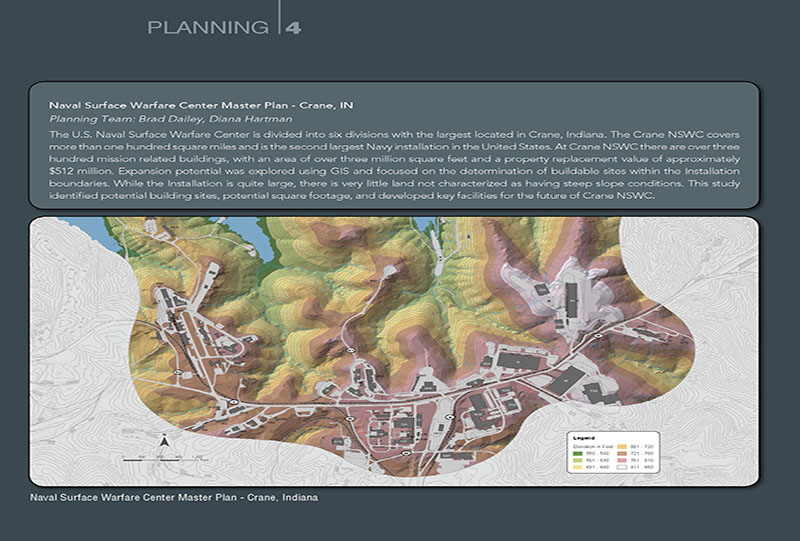
Task: Click the north arrow symbol on the map
Action: pyautogui.click(x=165, y=440)
